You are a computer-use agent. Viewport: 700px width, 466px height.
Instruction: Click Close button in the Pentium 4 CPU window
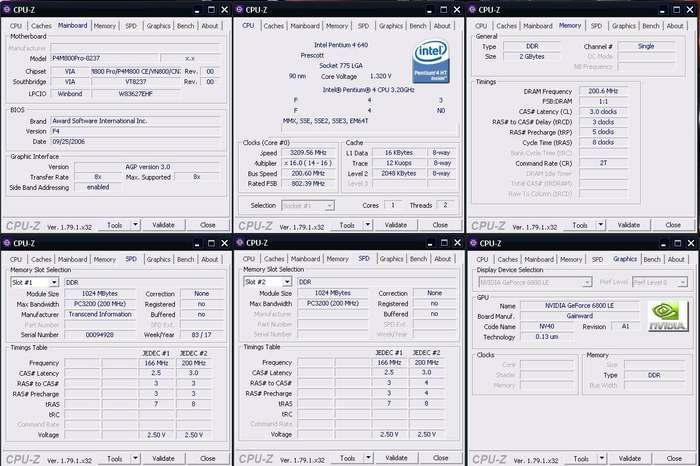pos(440,225)
